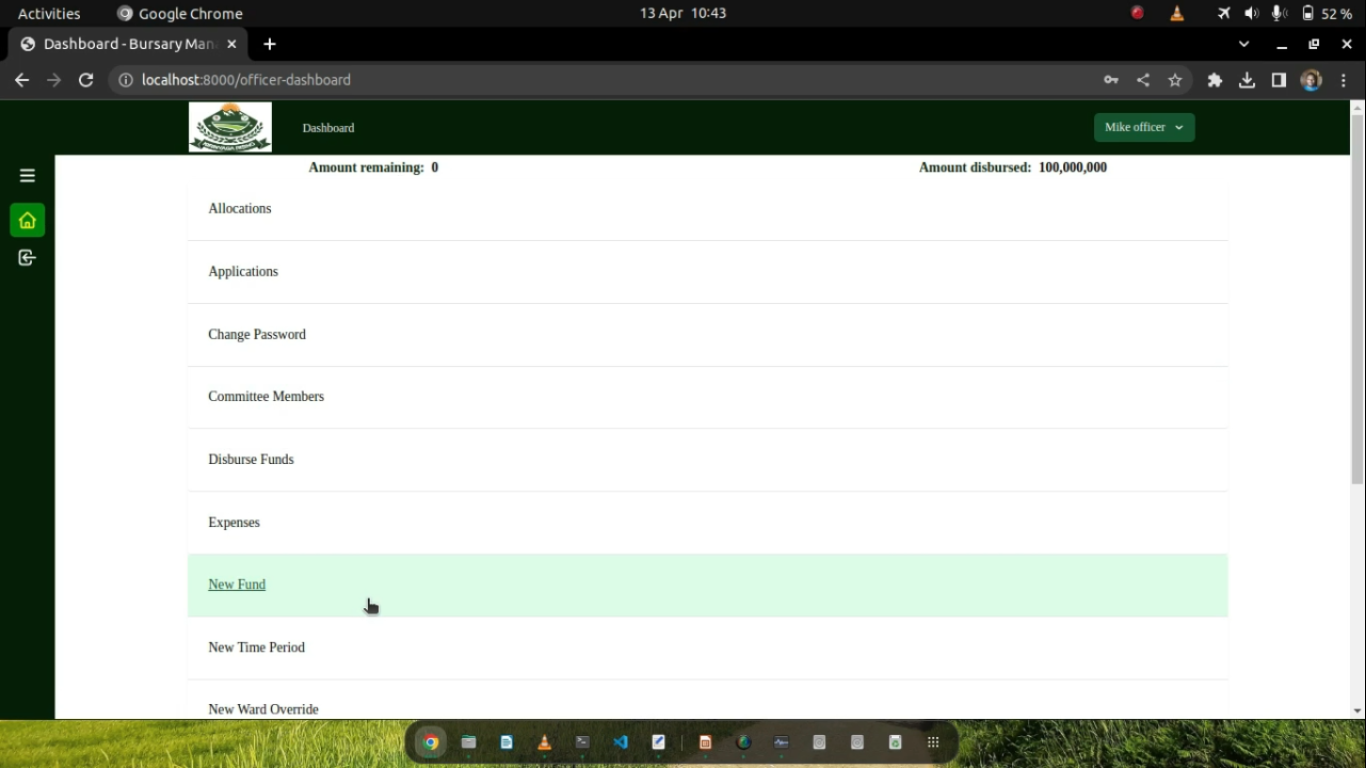1366x768 pixels.
Task: Open the Mike officer account dropdown
Action: 1143,127
